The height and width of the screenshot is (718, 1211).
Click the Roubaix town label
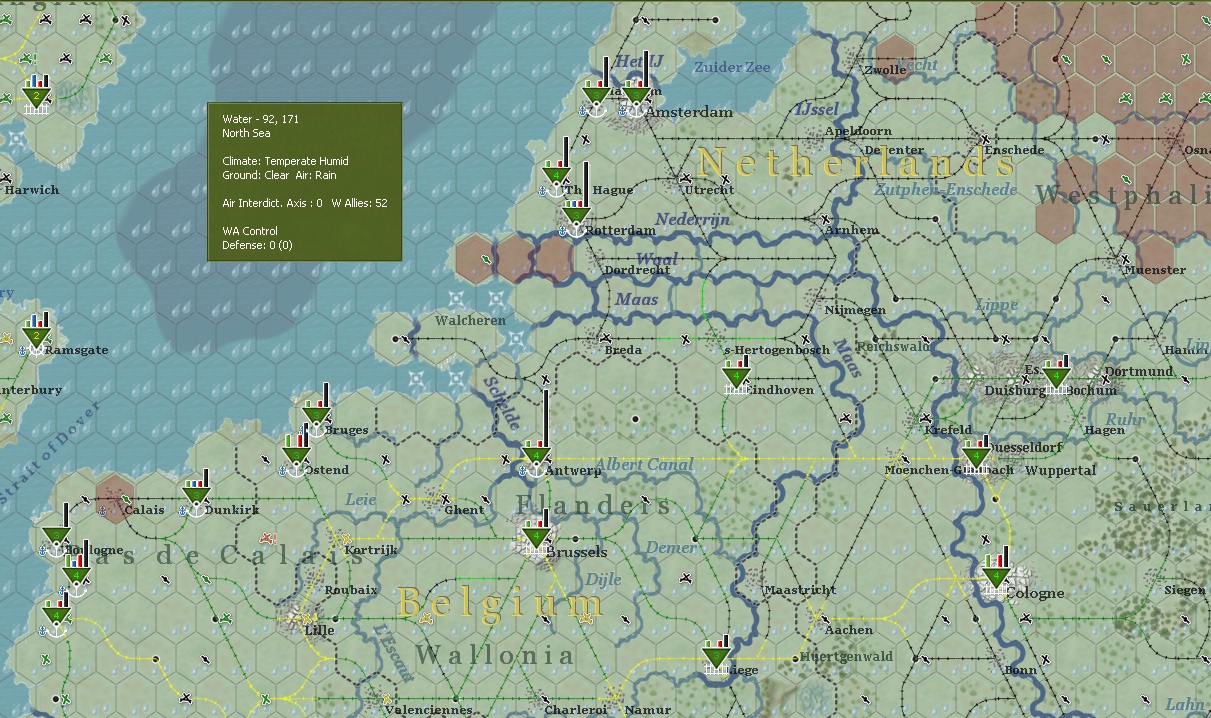pyautogui.click(x=351, y=590)
